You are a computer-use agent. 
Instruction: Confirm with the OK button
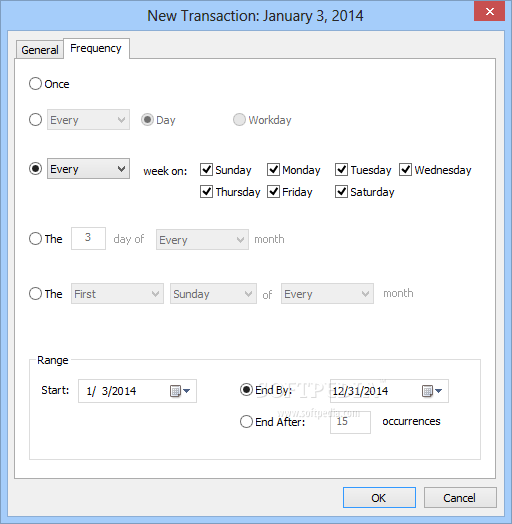point(379,498)
